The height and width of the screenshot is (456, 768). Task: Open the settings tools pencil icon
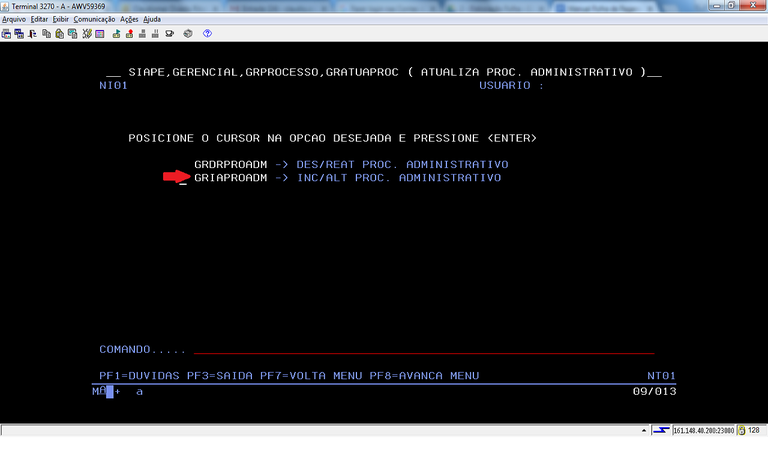click(87, 34)
